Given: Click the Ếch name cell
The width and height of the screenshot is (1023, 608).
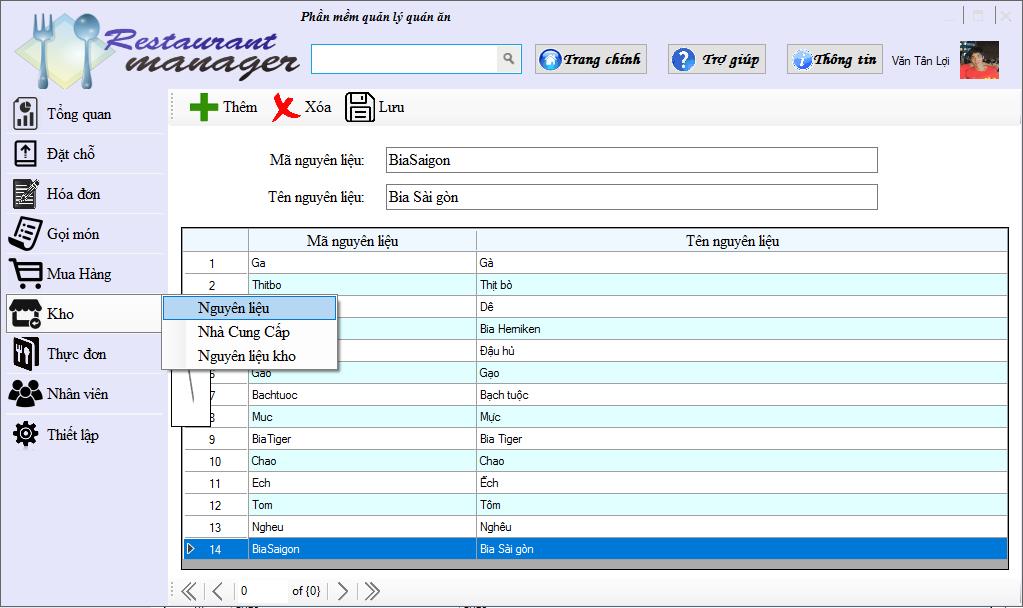Looking at the screenshot, I should tap(742, 483).
